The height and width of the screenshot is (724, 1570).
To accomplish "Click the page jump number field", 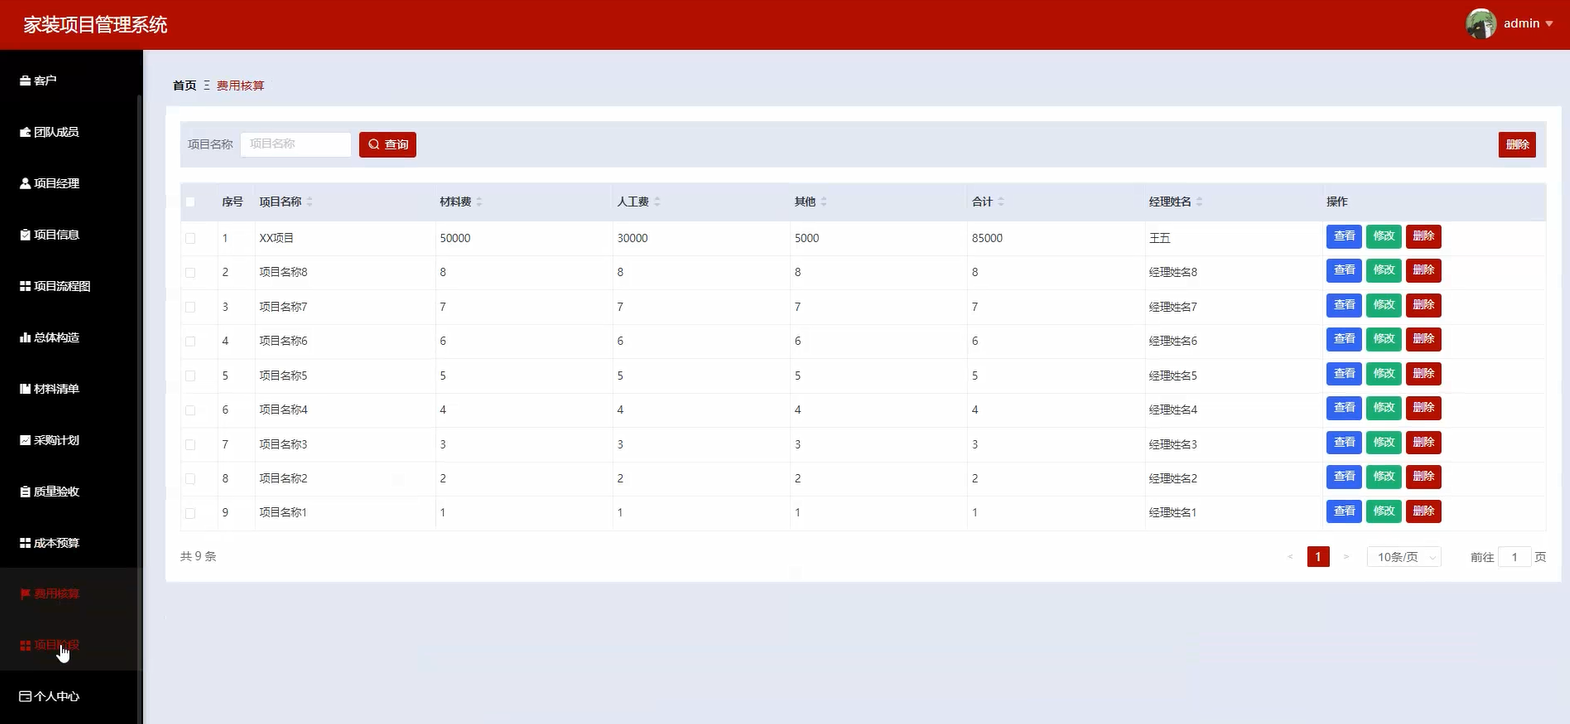I will [1514, 557].
